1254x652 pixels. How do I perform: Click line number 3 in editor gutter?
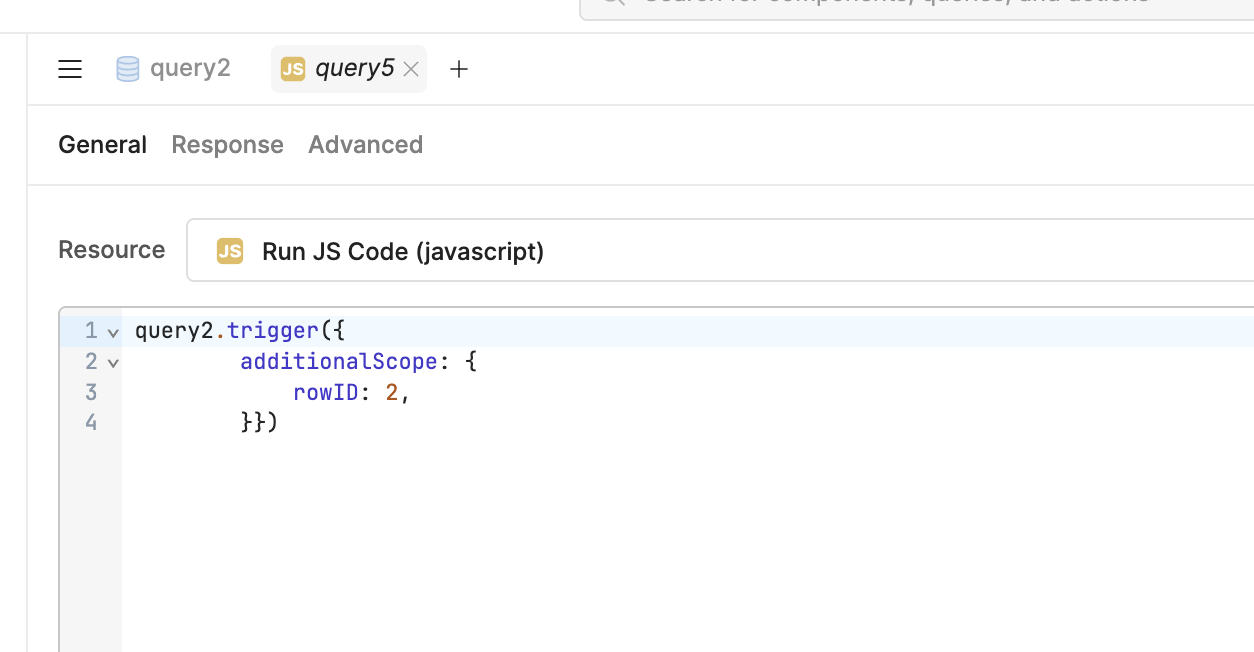[91, 392]
